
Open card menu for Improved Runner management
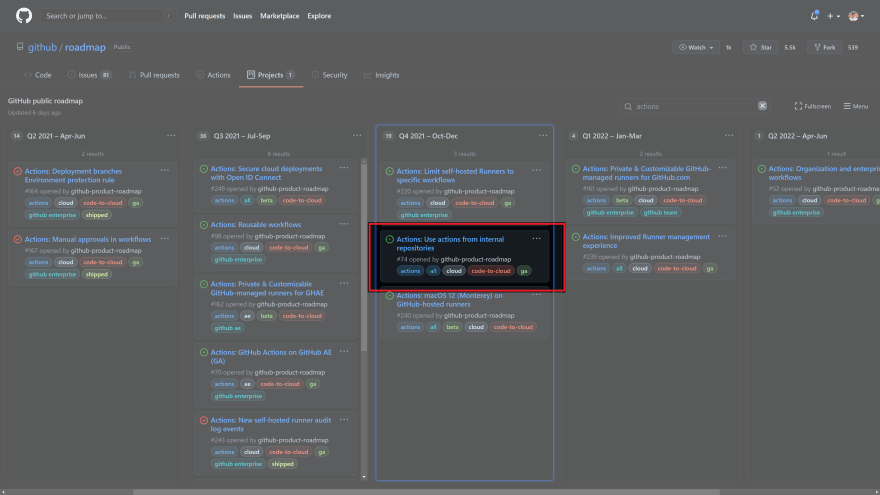click(x=722, y=236)
